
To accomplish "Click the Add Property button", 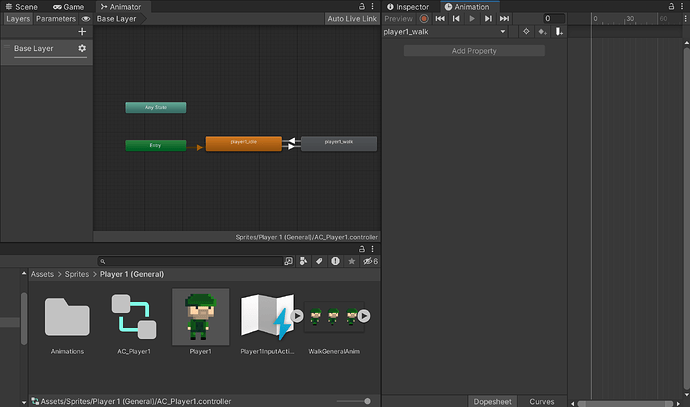I will tap(474, 50).
